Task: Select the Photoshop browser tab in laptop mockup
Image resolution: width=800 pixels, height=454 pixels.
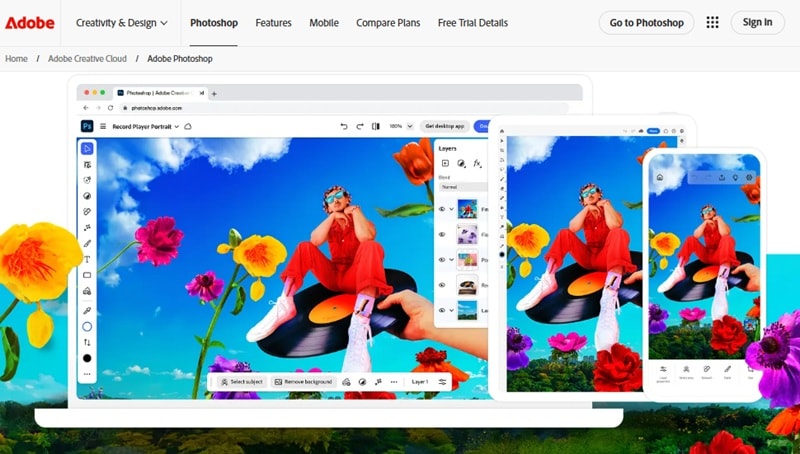Action: (161, 93)
